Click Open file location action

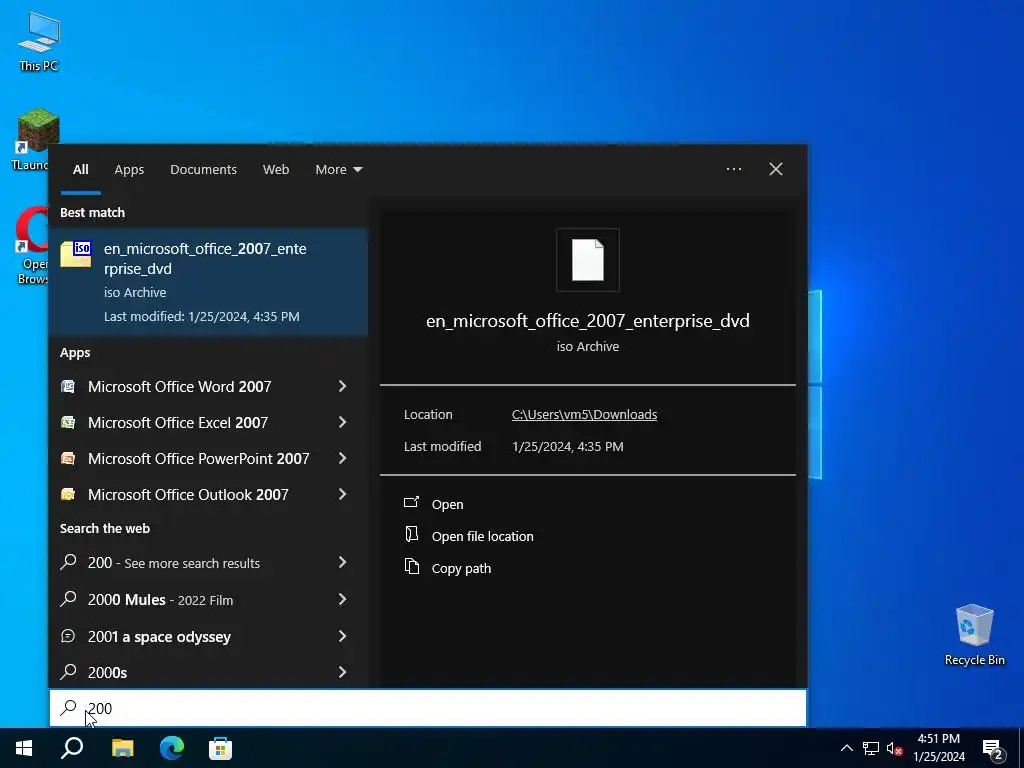click(x=483, y=536)
